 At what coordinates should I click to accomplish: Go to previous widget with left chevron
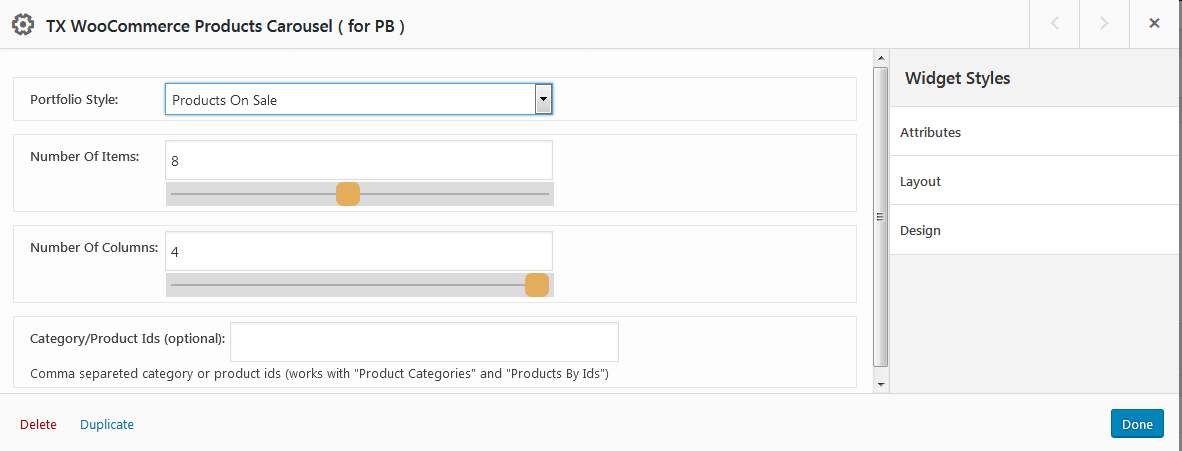pos(1054,24)
